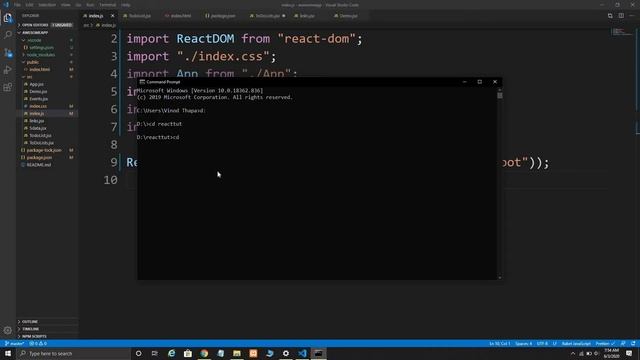The width and height of the screenshot is (640, 360).
Task: Click the Command Prompt scrollbar thumb
Action: click(500, 96)
